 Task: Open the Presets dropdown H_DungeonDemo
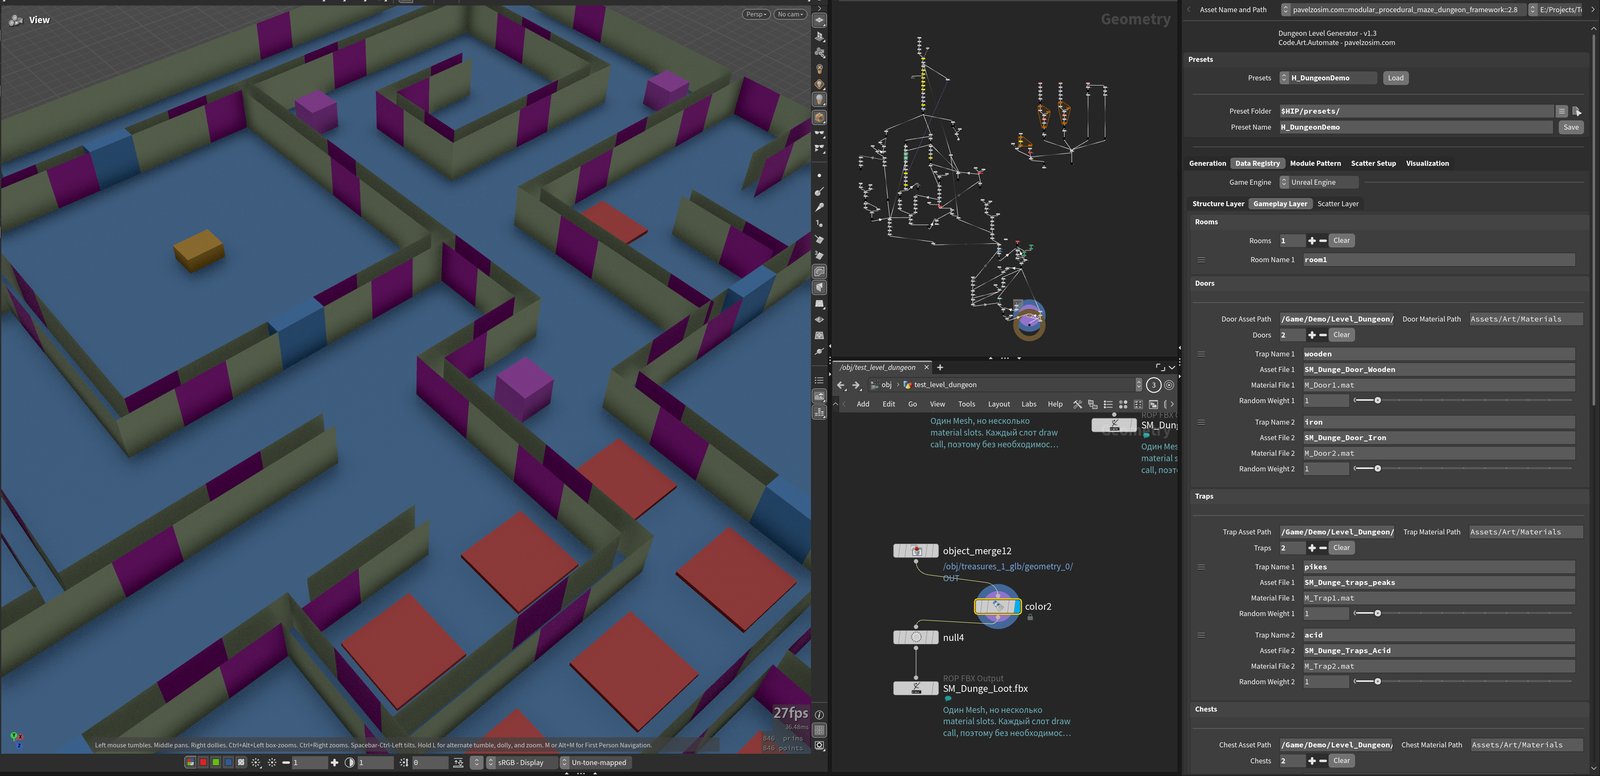click(1328, 78)
